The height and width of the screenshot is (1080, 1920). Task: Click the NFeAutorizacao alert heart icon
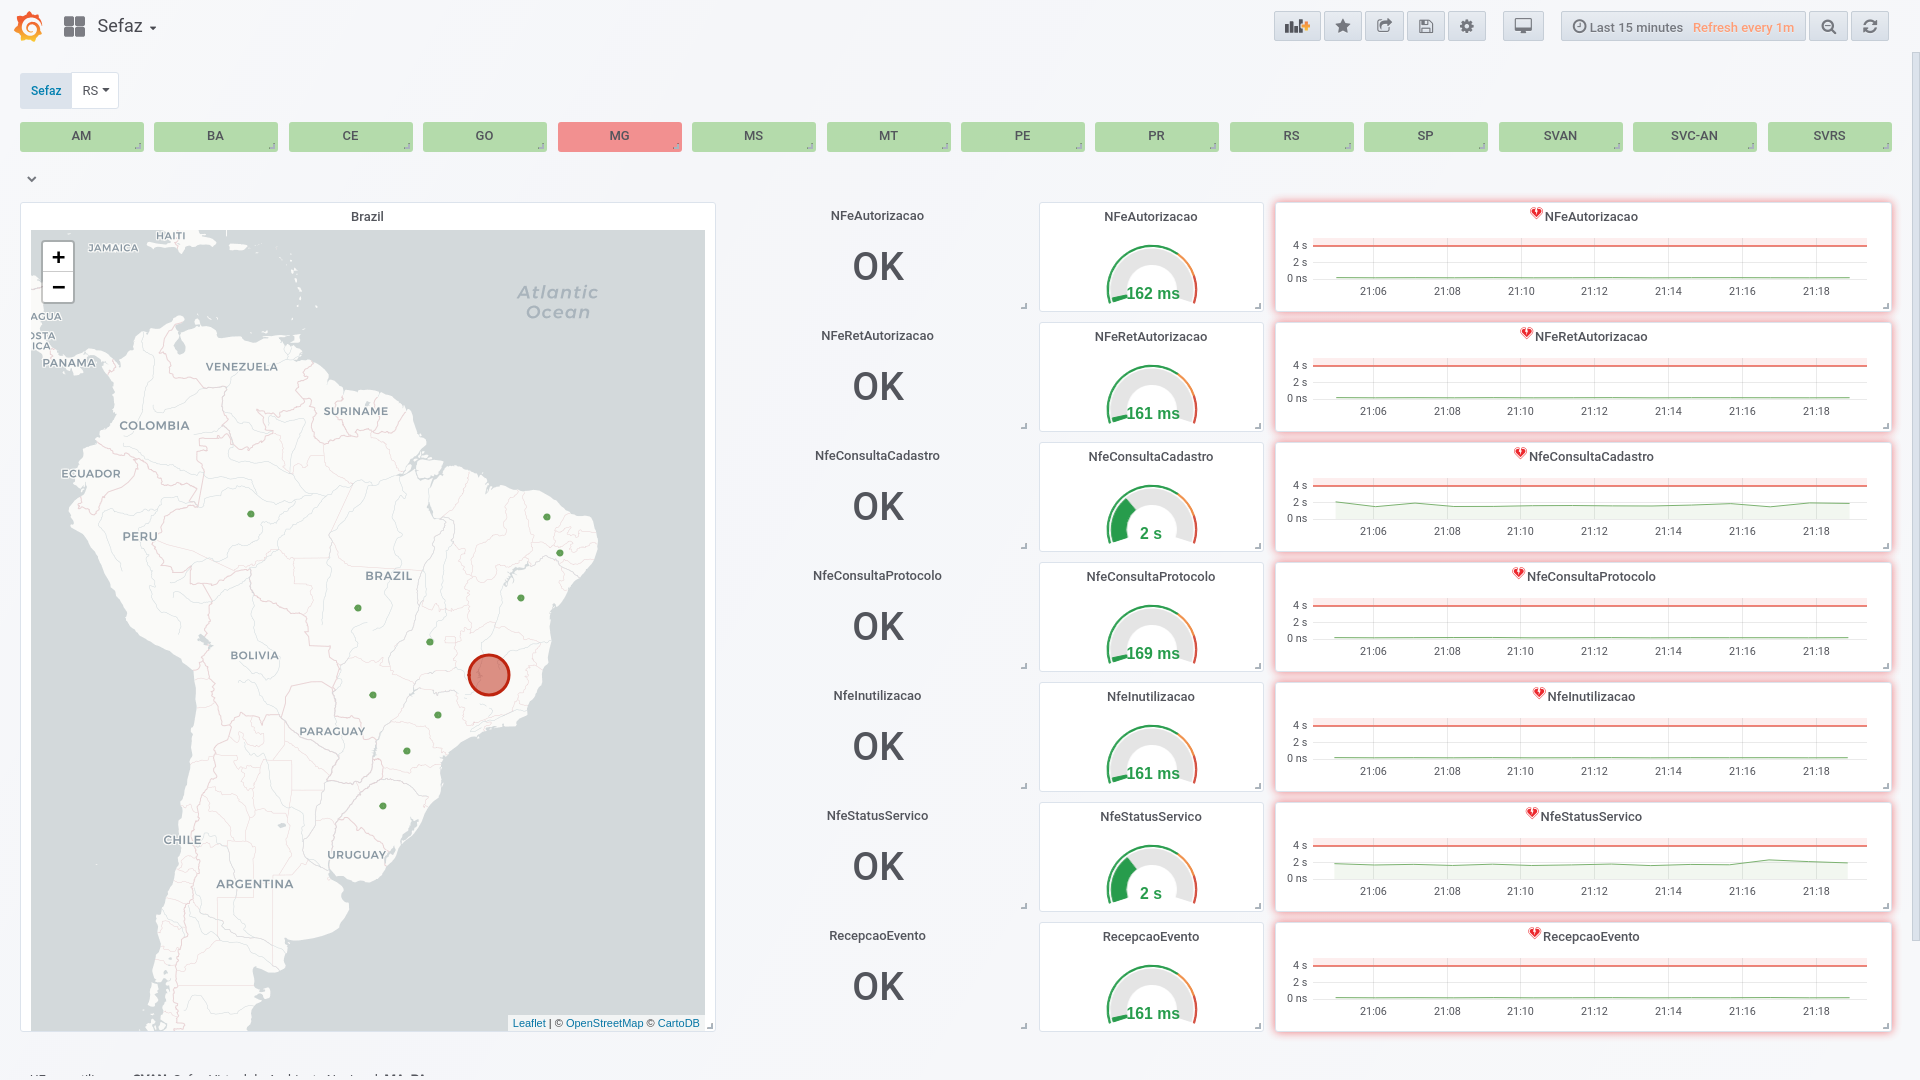(1536, 213)
